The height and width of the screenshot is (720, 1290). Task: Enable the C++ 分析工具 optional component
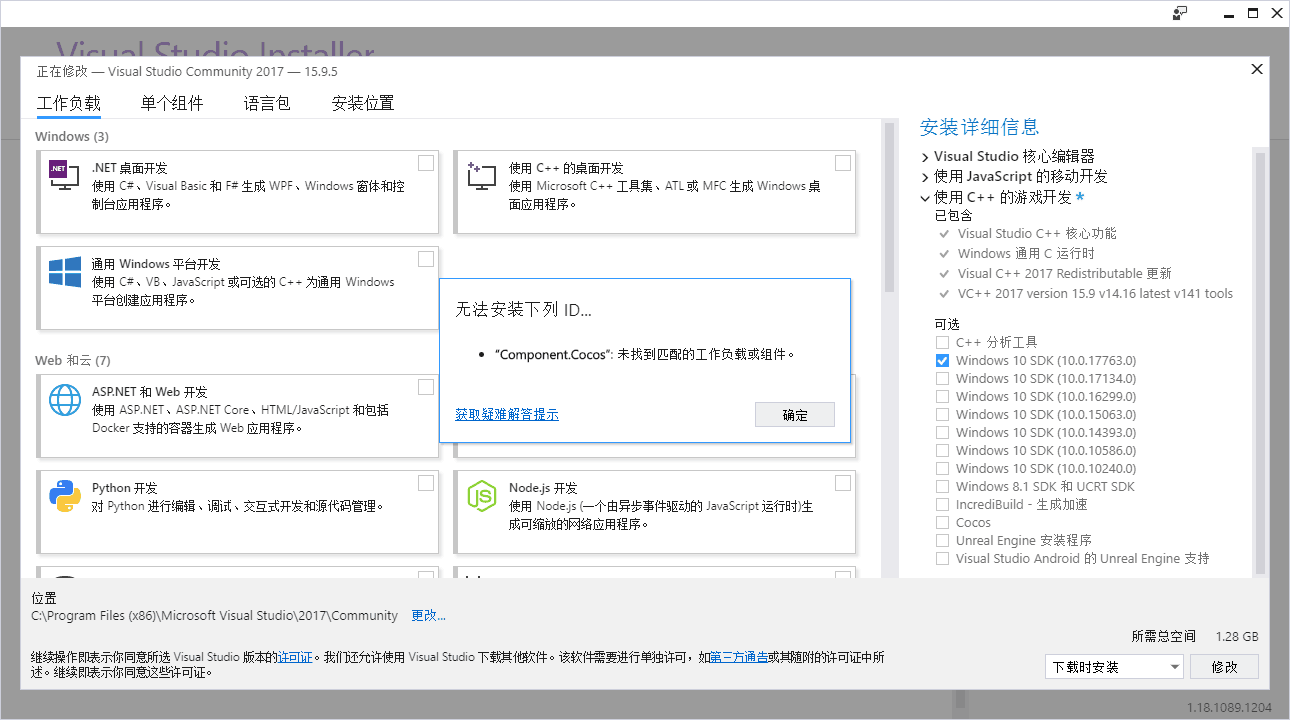pos(942,342)
